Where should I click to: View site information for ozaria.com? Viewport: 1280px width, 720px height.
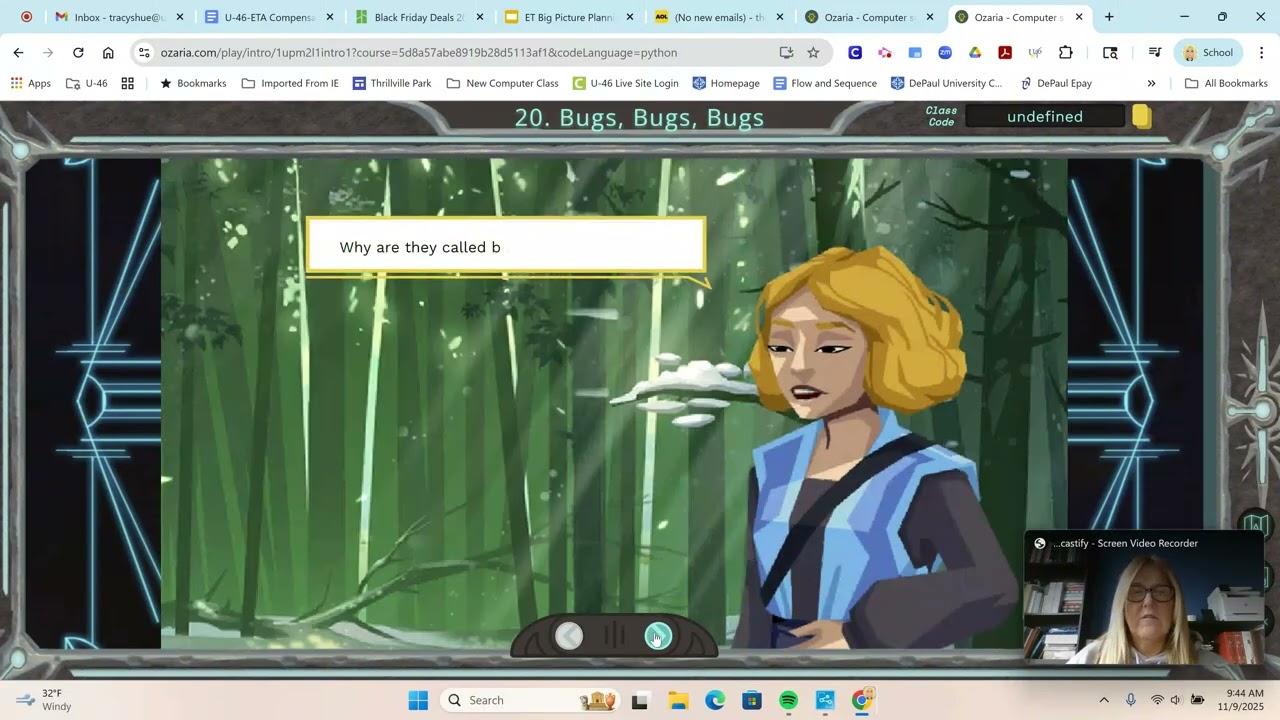144,53
